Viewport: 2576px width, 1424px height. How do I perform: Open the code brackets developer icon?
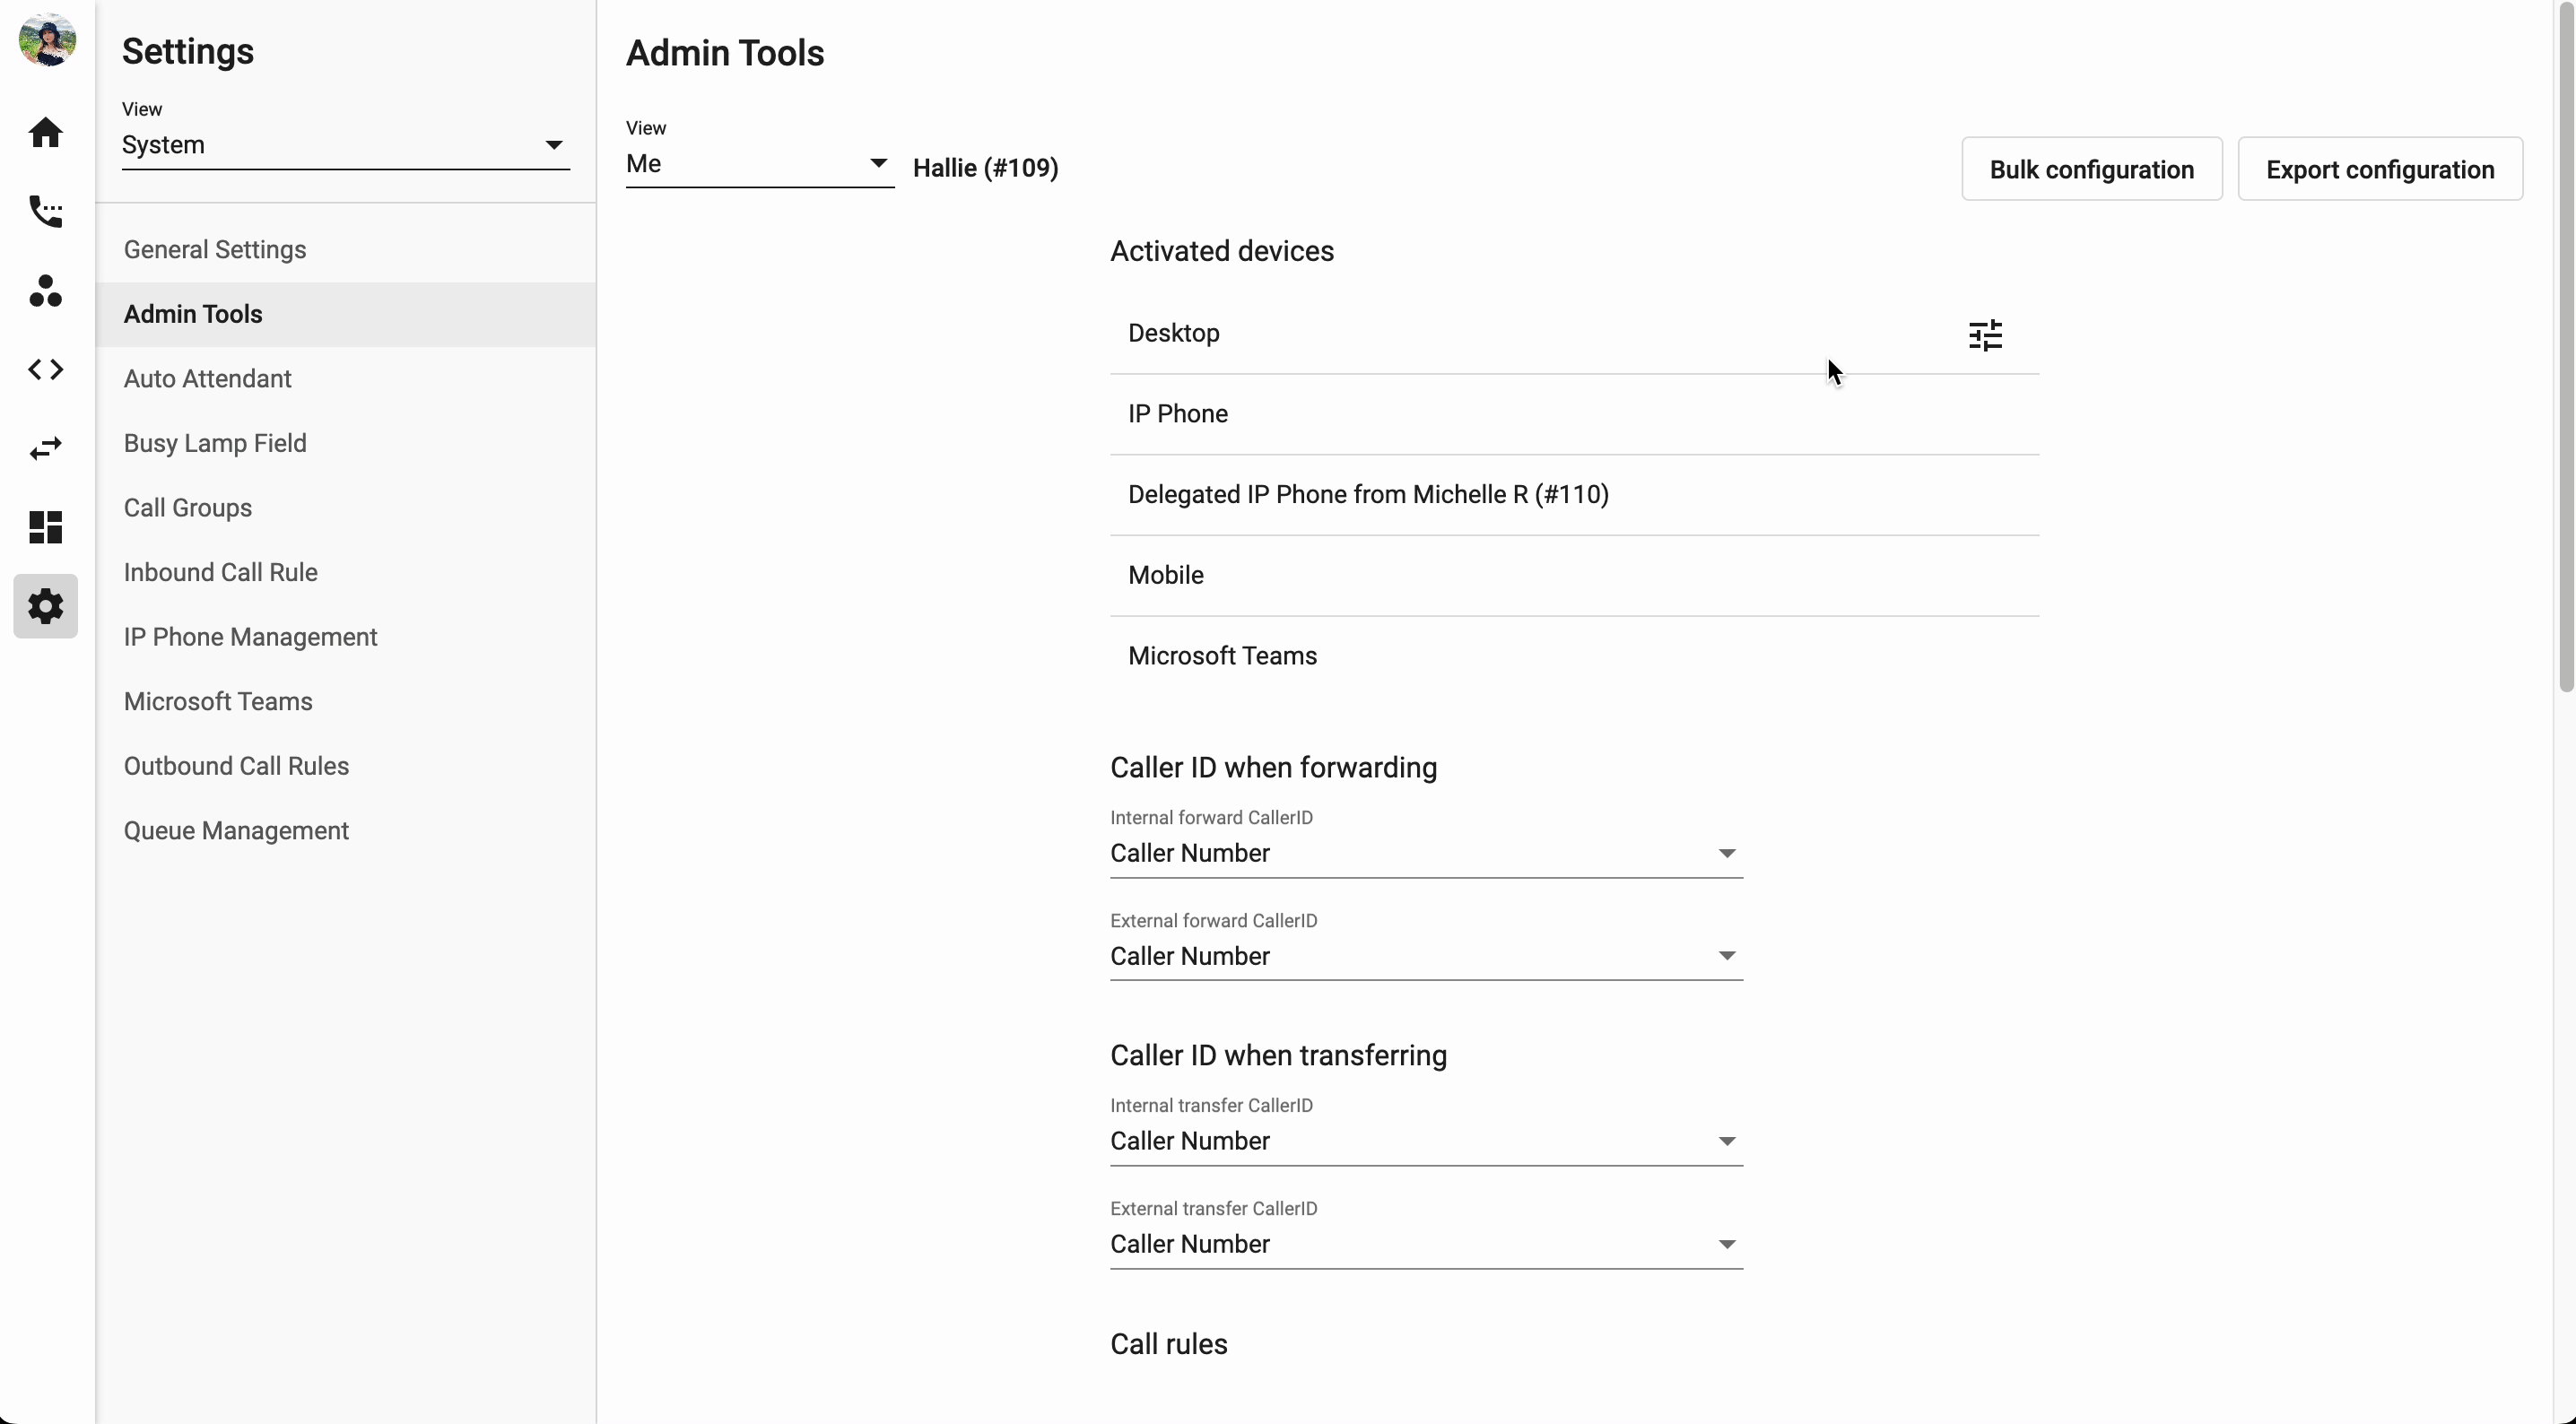click(x=46, y=370)
